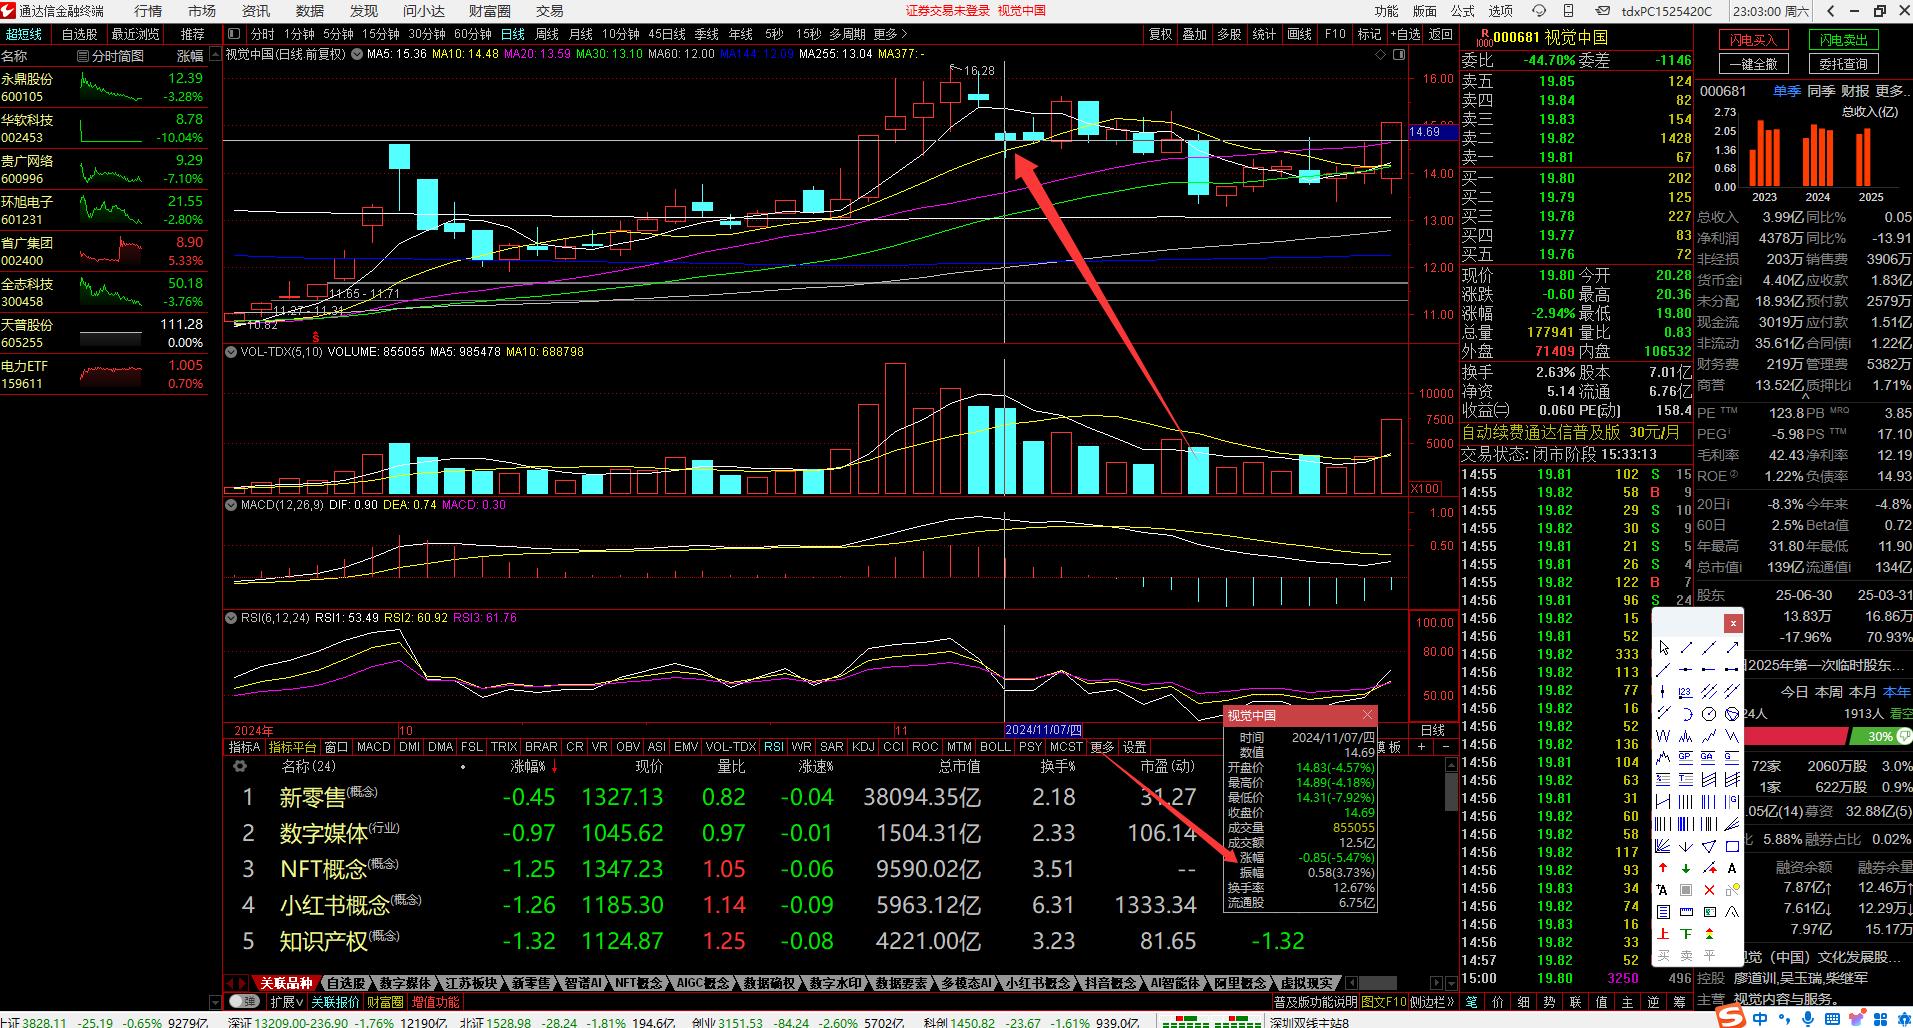Select the triangle drawing tool
This screenshot has width=1913, height=1028.
[1709, 846]
